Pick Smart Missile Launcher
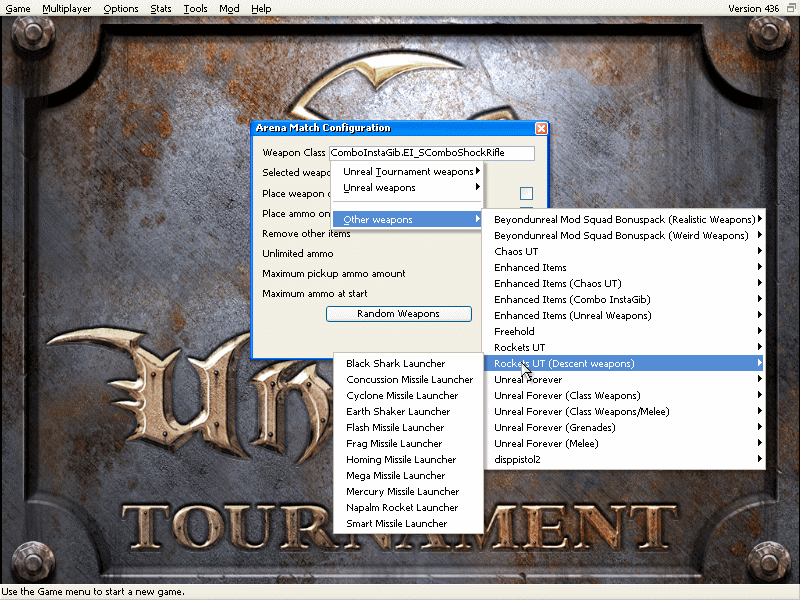 click(x=397, y=524)
